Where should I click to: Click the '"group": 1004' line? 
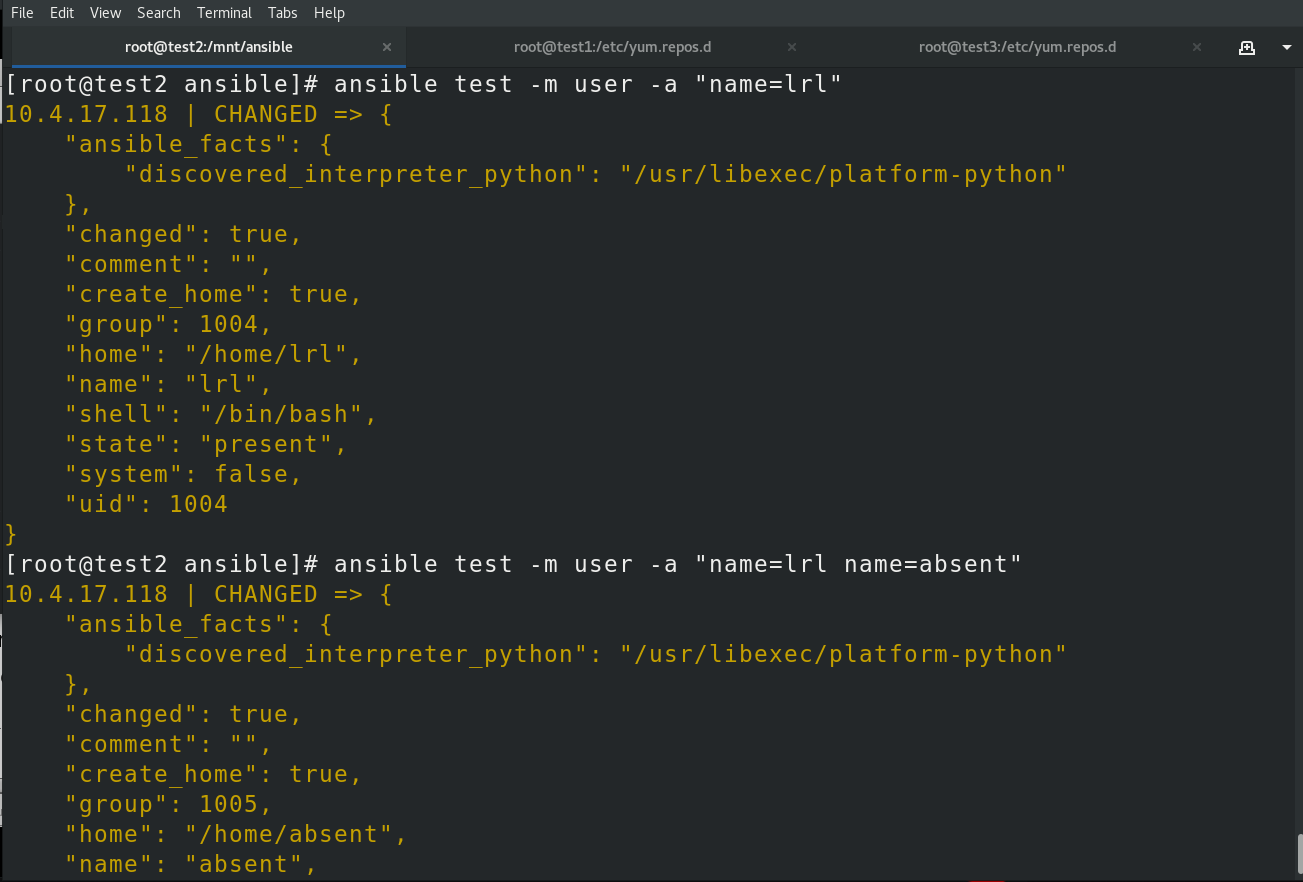click(x=169, y=324)
